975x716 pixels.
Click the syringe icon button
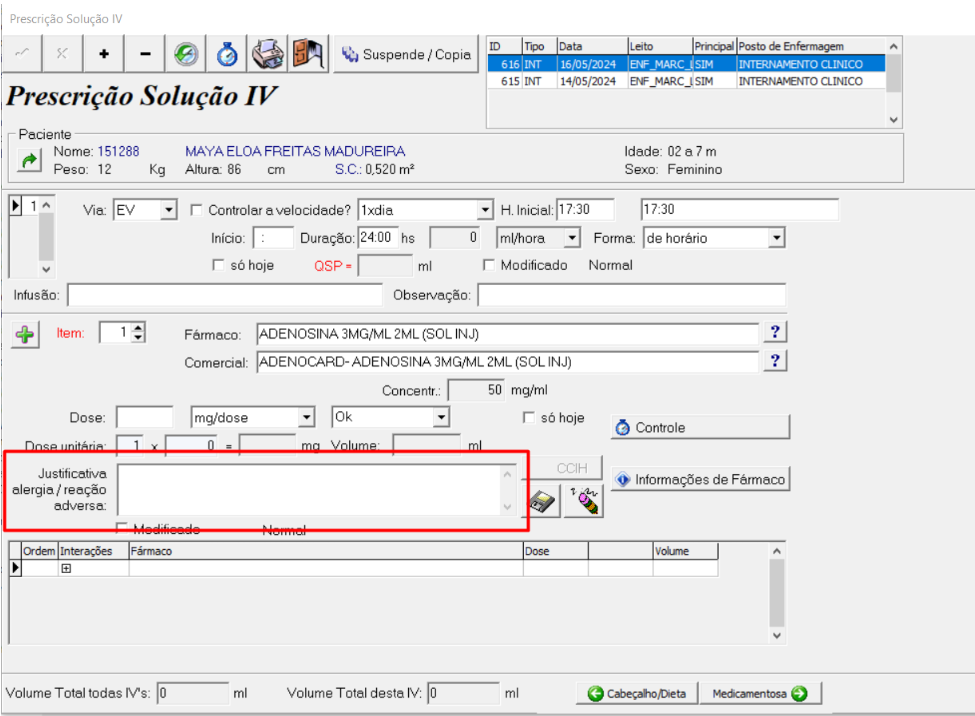(x=585, y=501)
